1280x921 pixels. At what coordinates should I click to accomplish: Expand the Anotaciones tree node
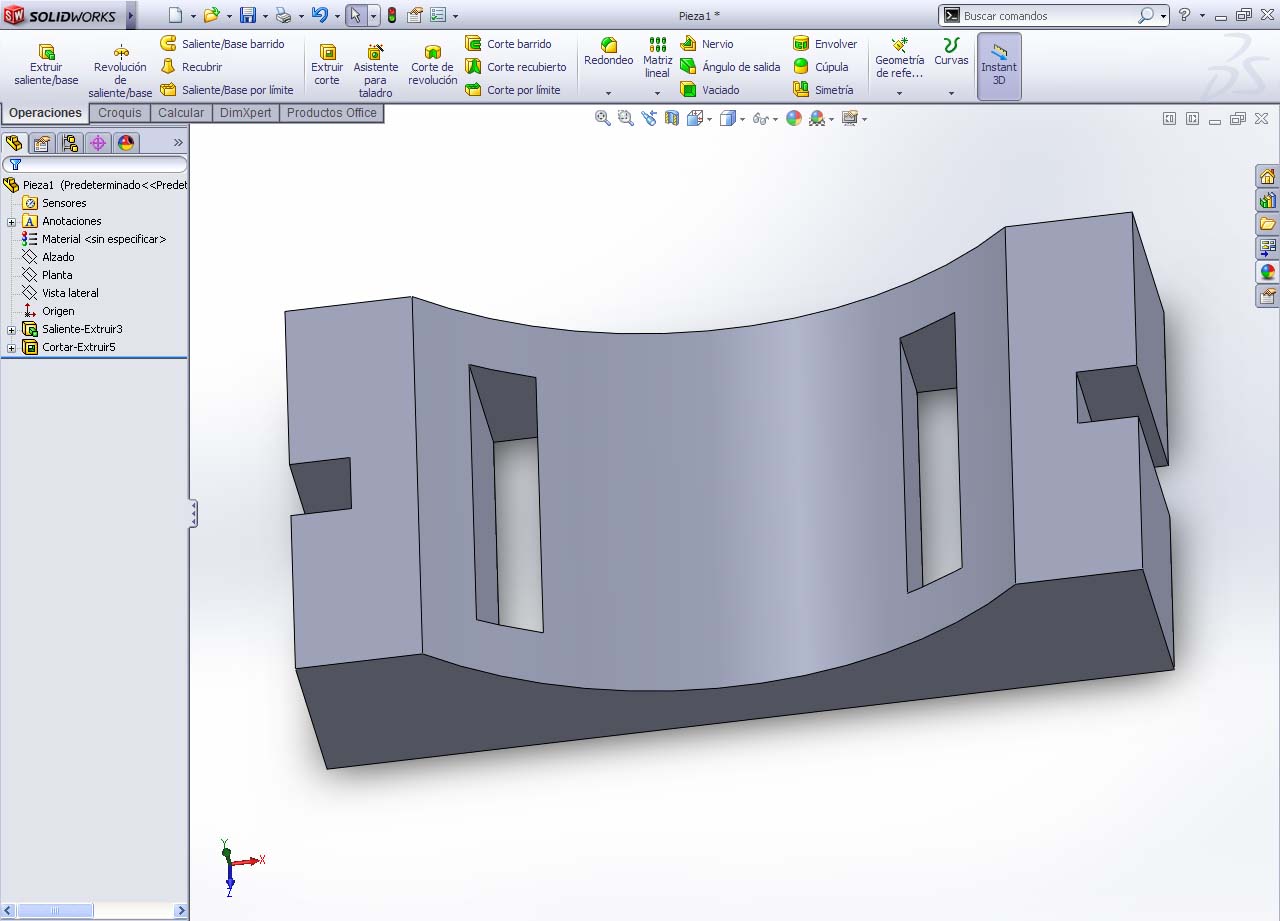[x=11, y=222]
